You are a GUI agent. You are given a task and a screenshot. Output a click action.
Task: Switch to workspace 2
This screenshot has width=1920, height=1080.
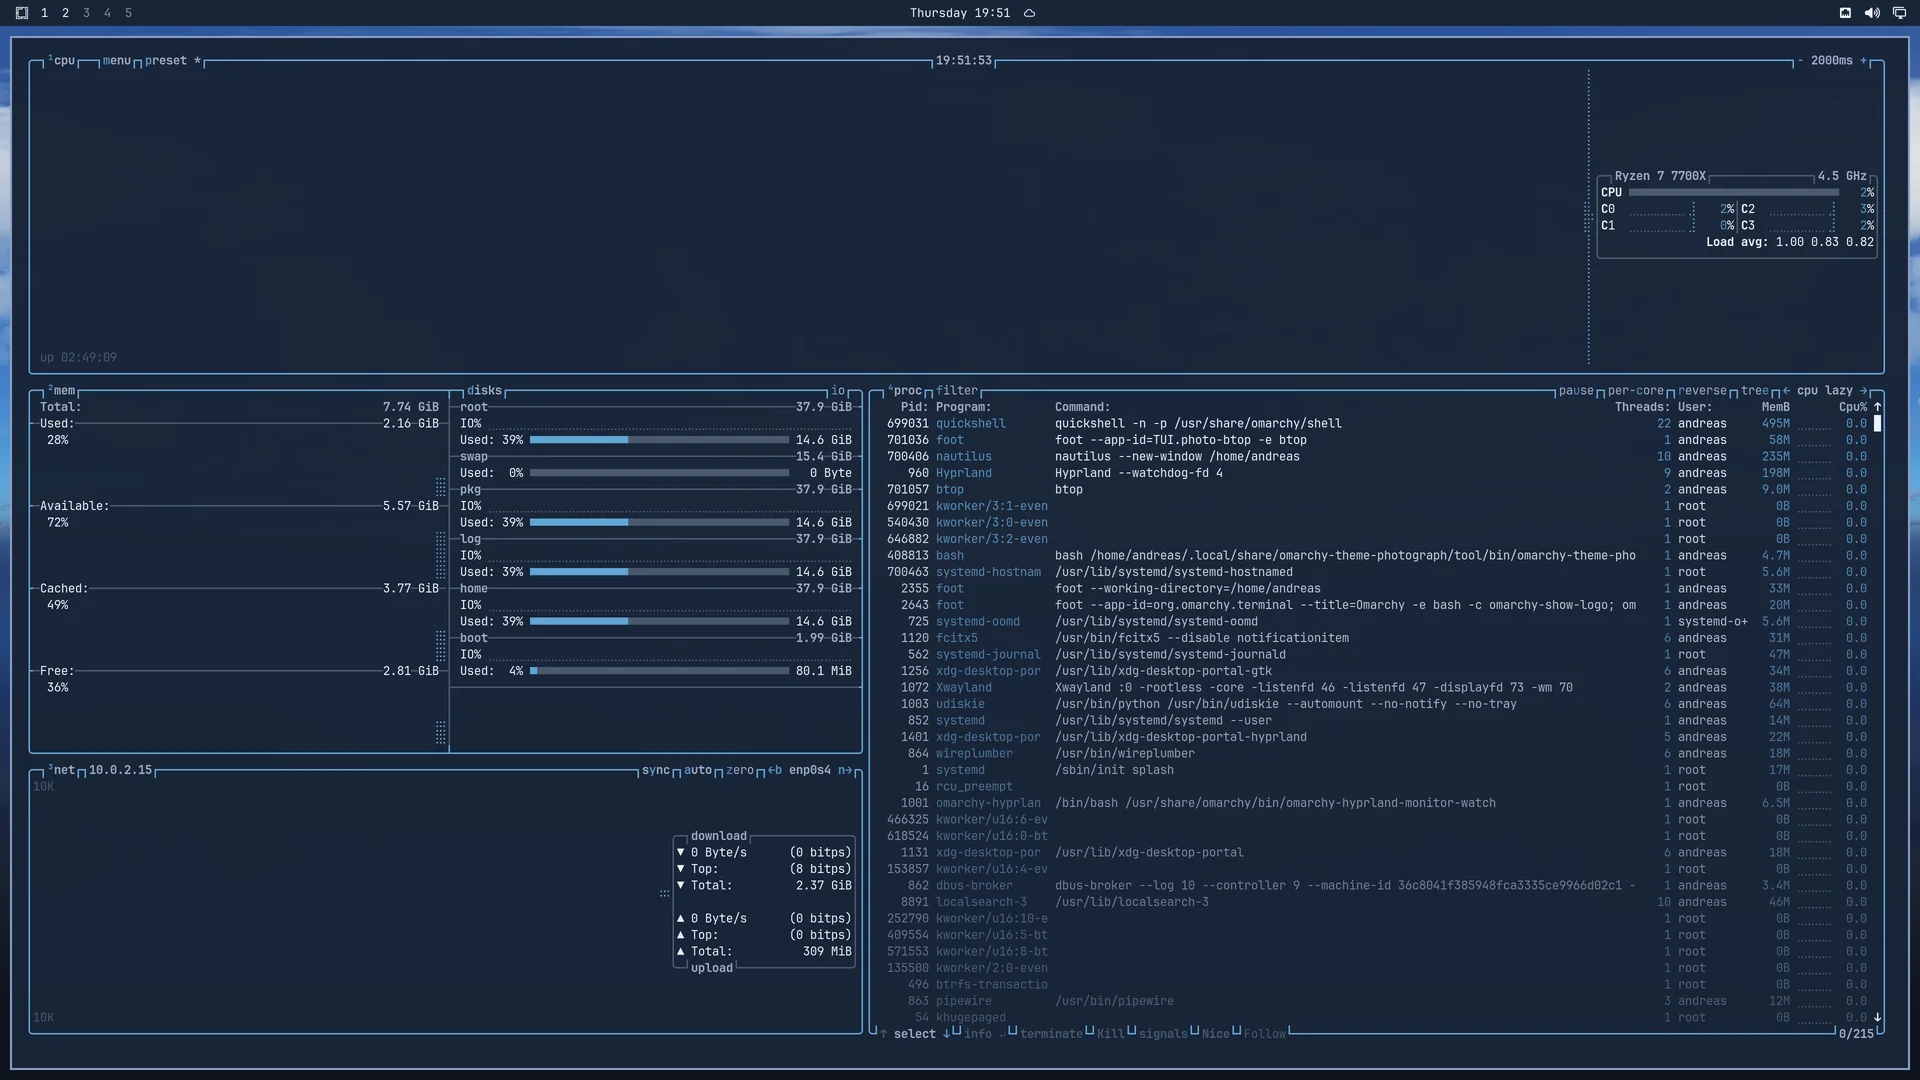[x=65, y=13]
